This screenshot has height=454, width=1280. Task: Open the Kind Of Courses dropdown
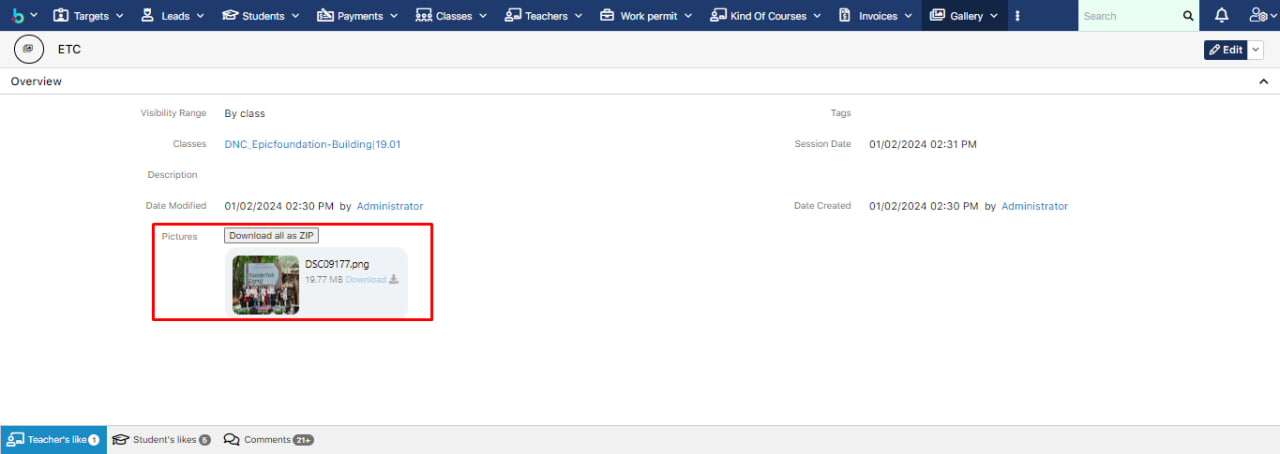(765, 16)
